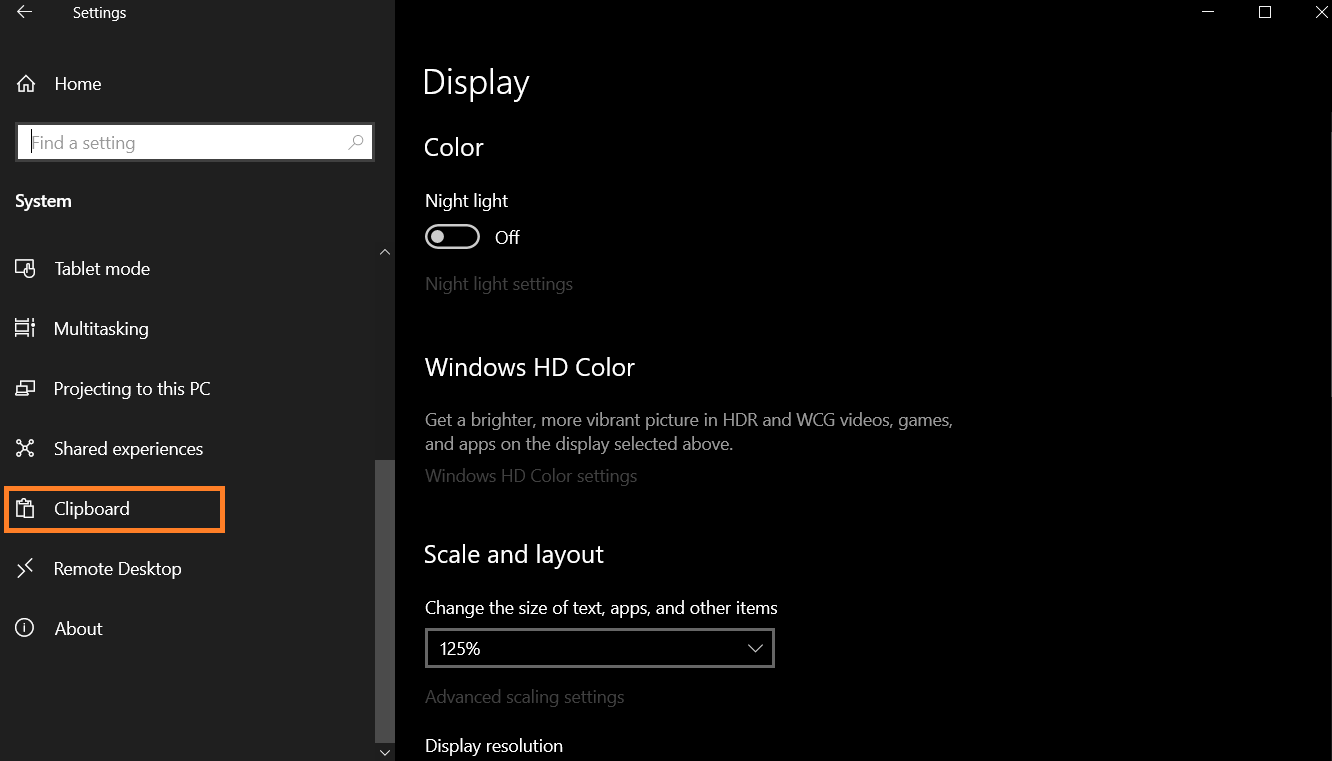The width and height of the screenshot is (1332, 761).
Task: Open Windows HD Color settings
Action: pyautogui.click(x=531, y=475)
